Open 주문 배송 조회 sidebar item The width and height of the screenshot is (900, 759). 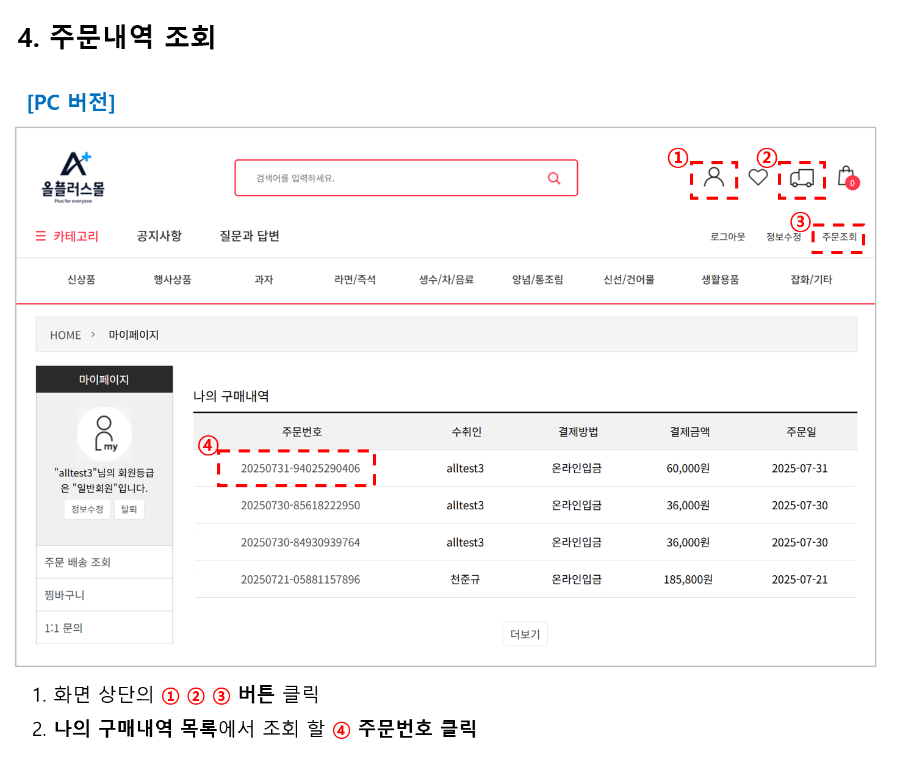pyautogui.click(x=104, y=562)
